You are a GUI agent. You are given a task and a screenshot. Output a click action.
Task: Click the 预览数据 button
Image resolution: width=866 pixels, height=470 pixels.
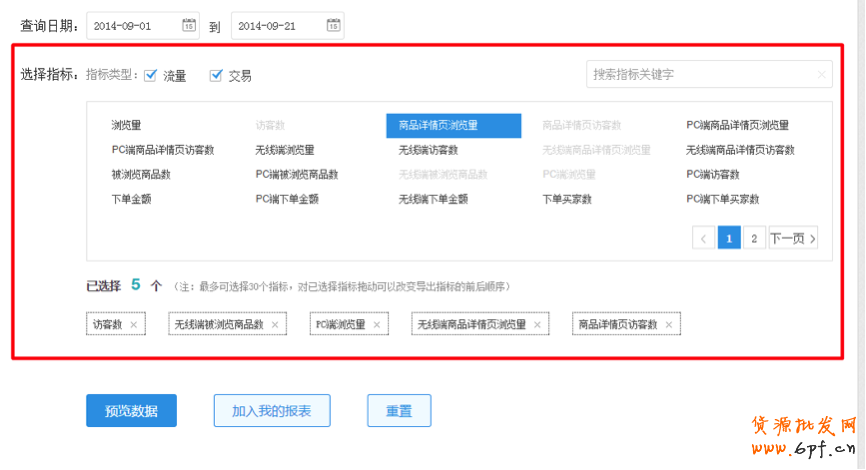coord(131,411)
